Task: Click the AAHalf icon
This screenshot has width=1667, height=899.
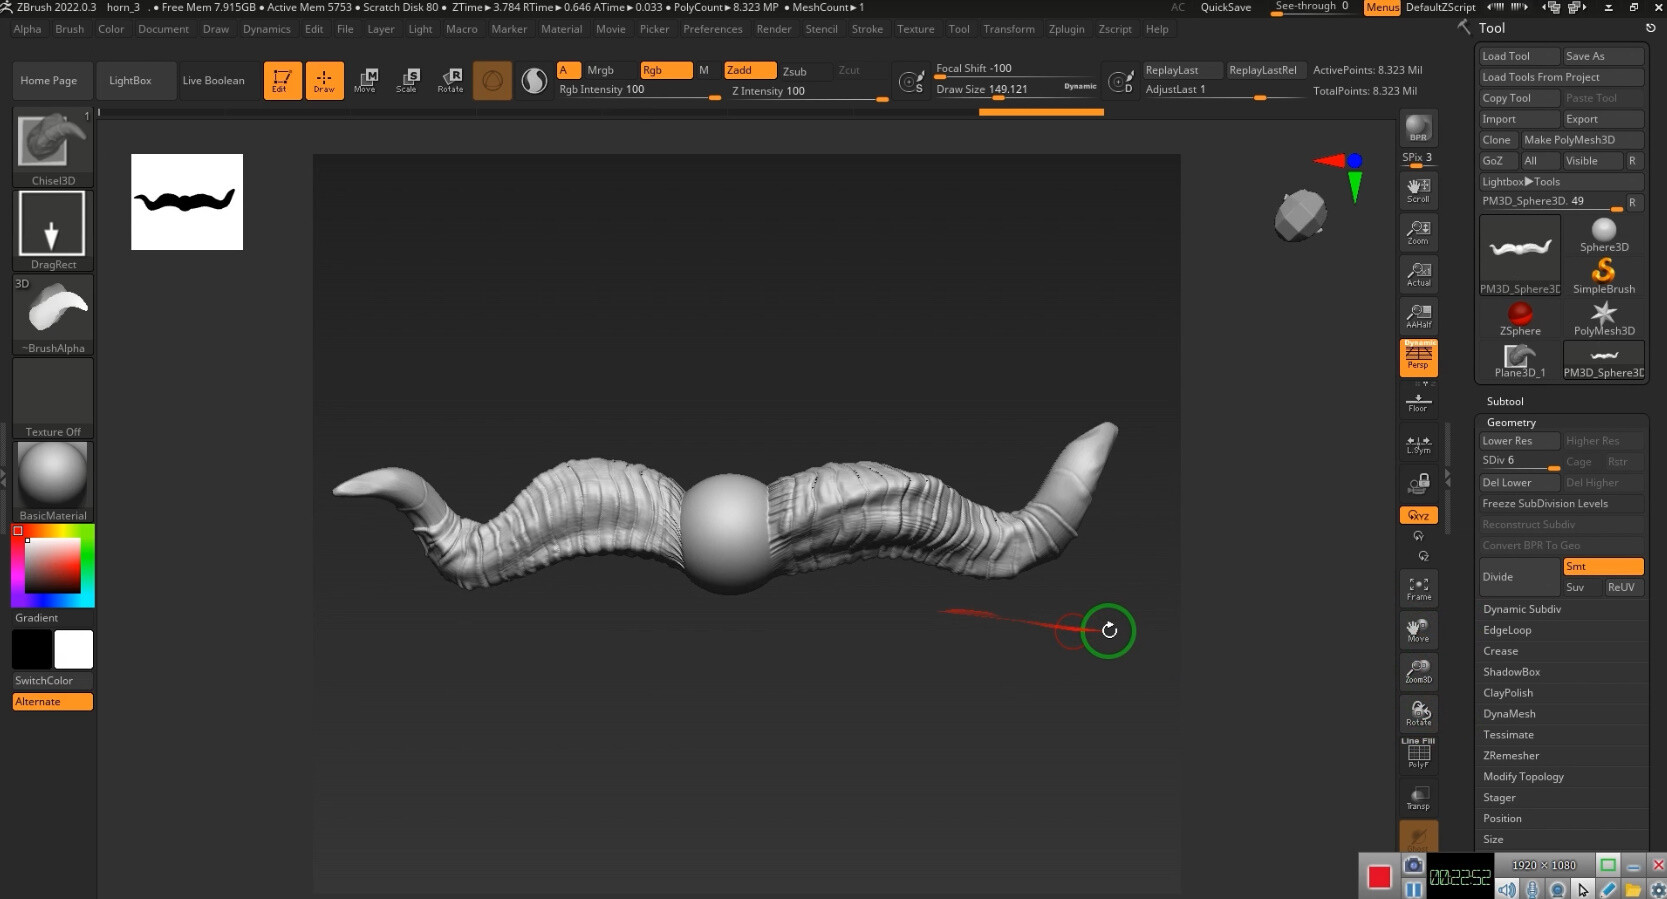Action: point(1418,315)
